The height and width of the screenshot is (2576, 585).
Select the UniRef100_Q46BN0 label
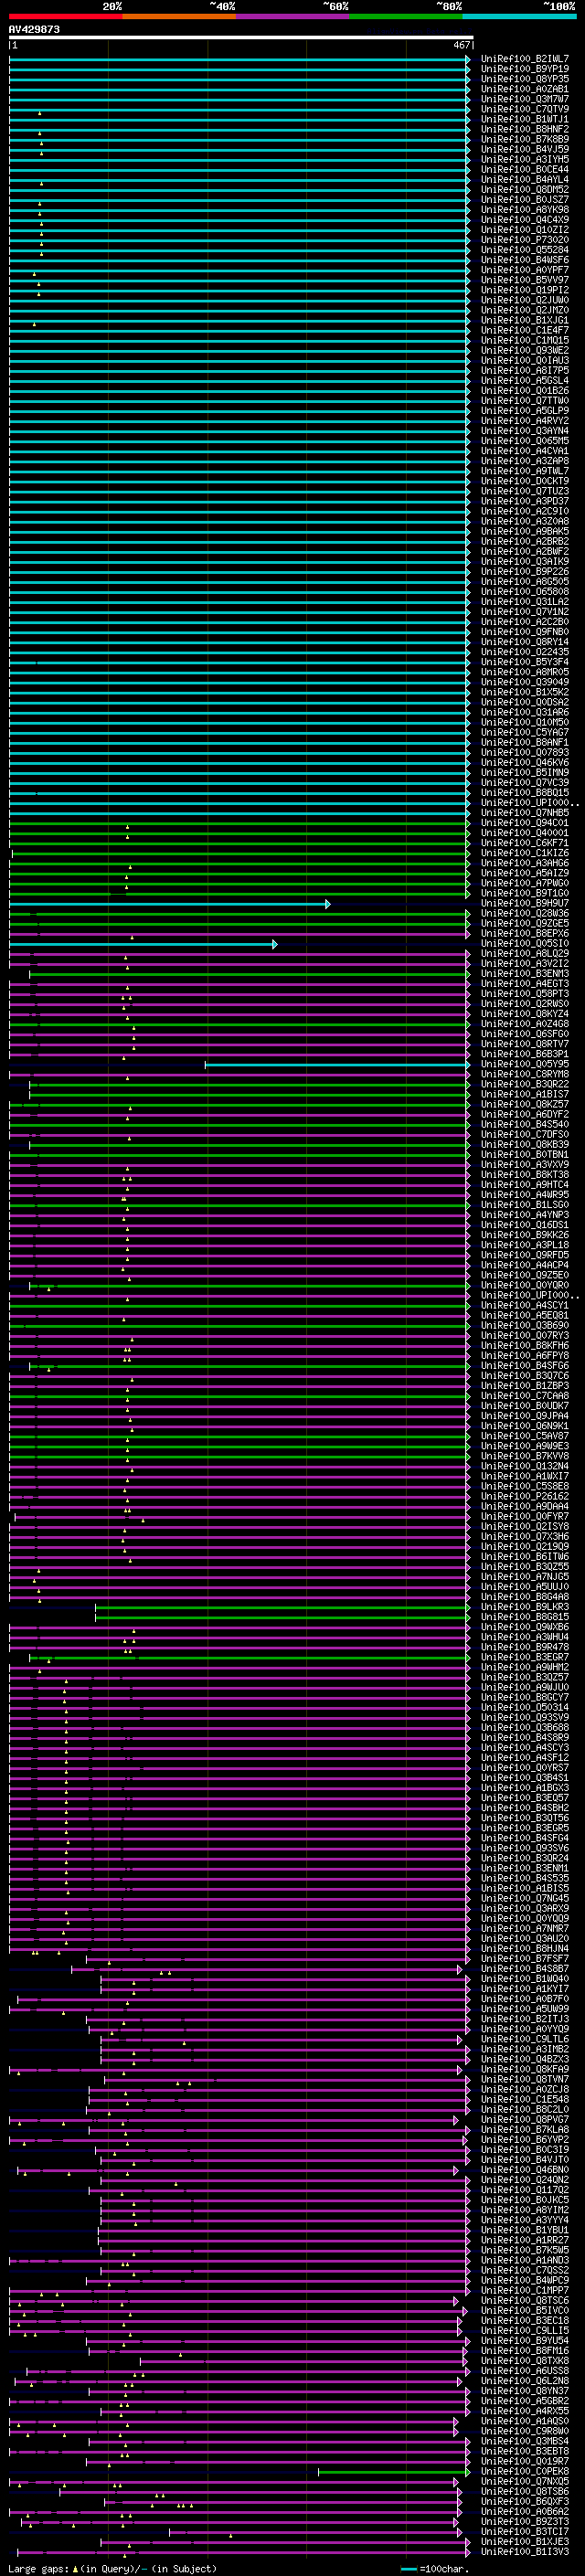[525, 2170]
